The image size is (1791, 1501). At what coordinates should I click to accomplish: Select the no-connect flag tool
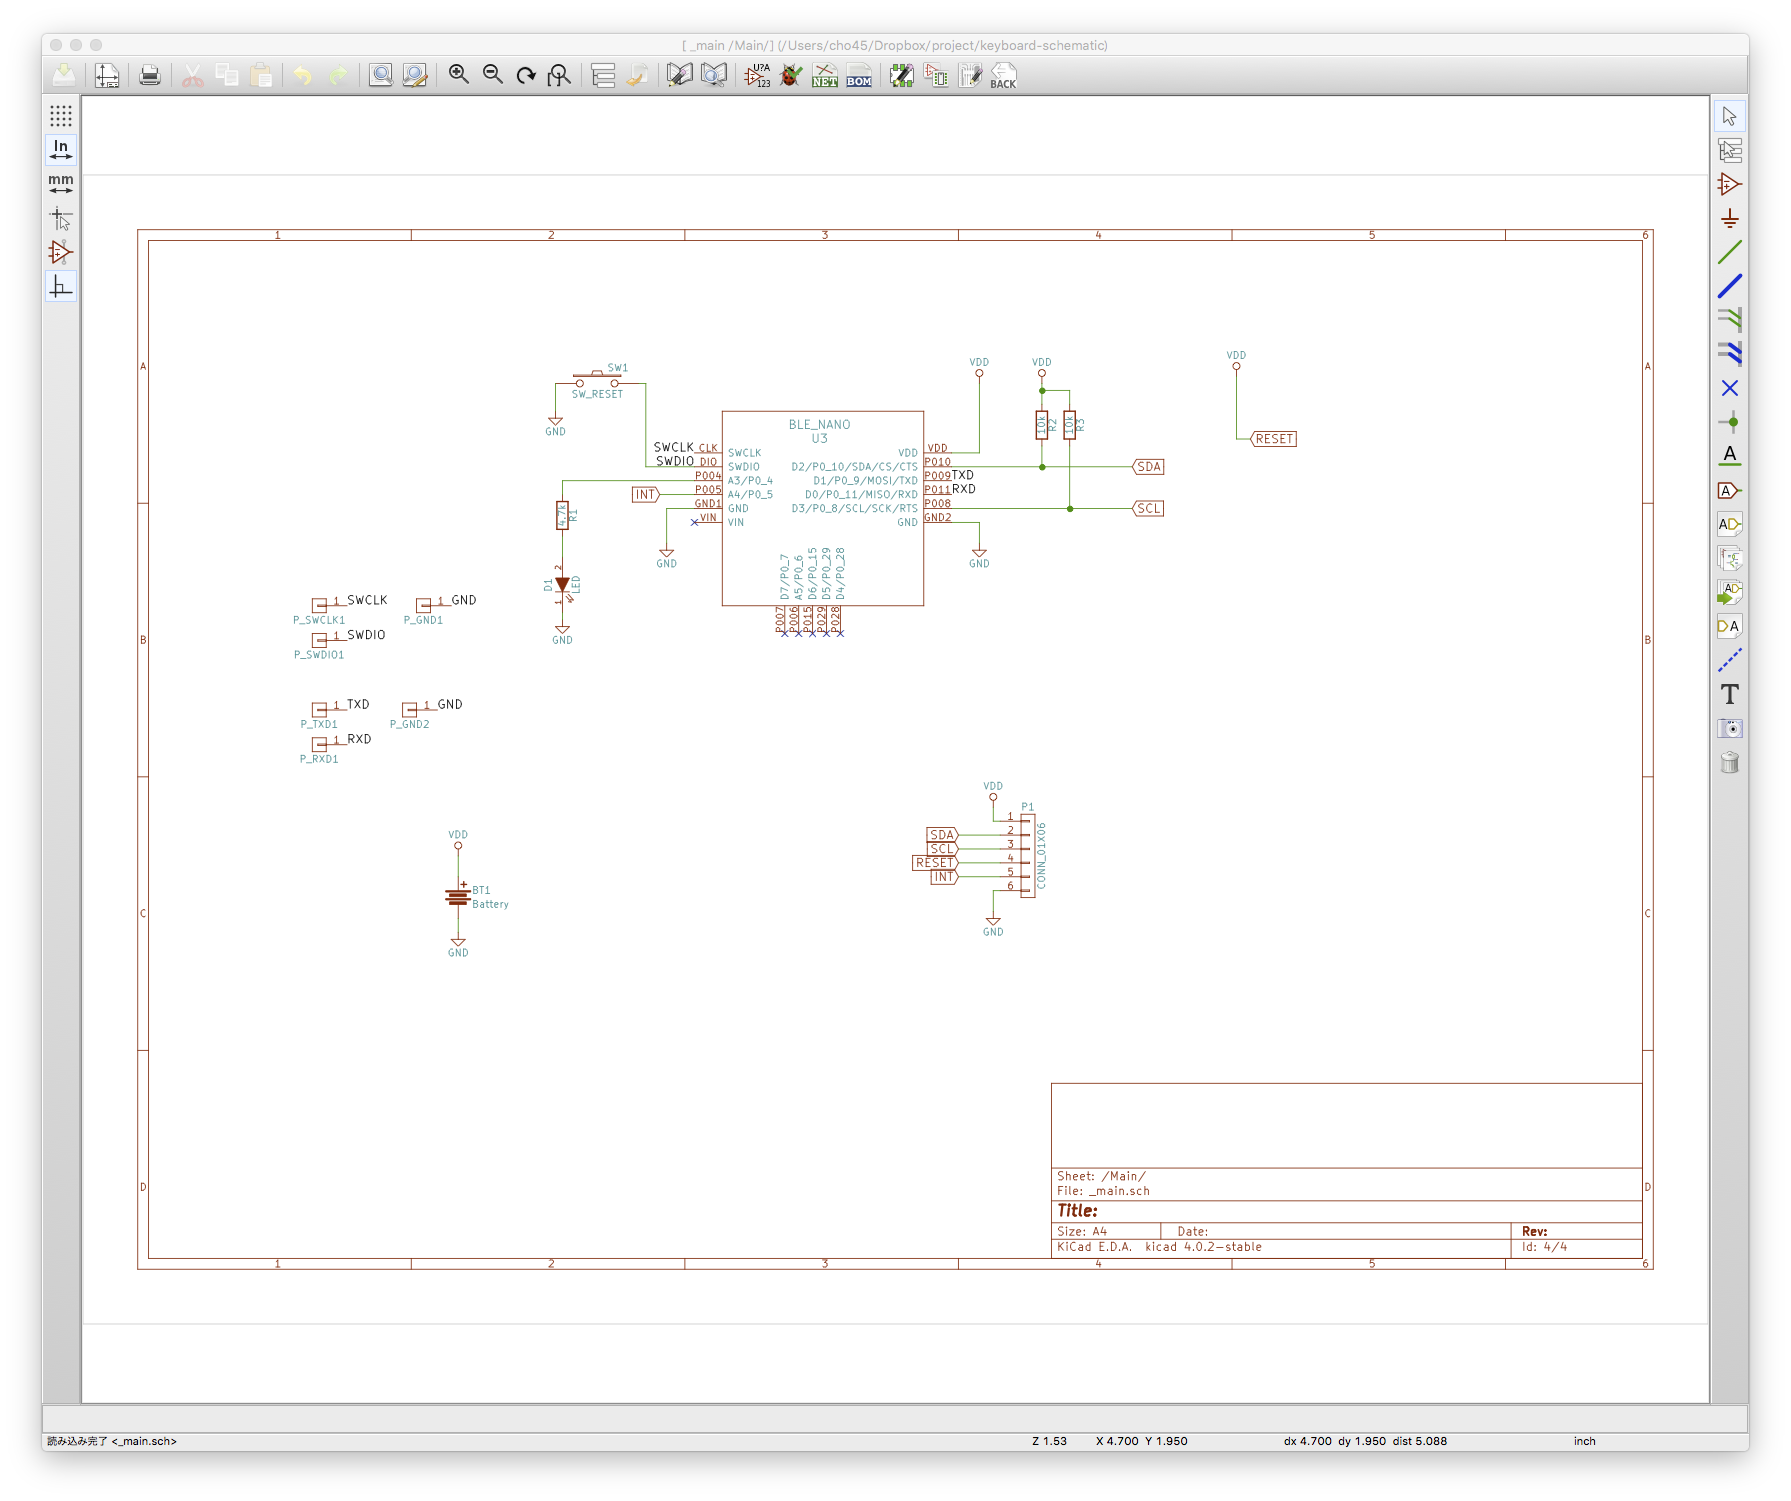click(1729, 388)
